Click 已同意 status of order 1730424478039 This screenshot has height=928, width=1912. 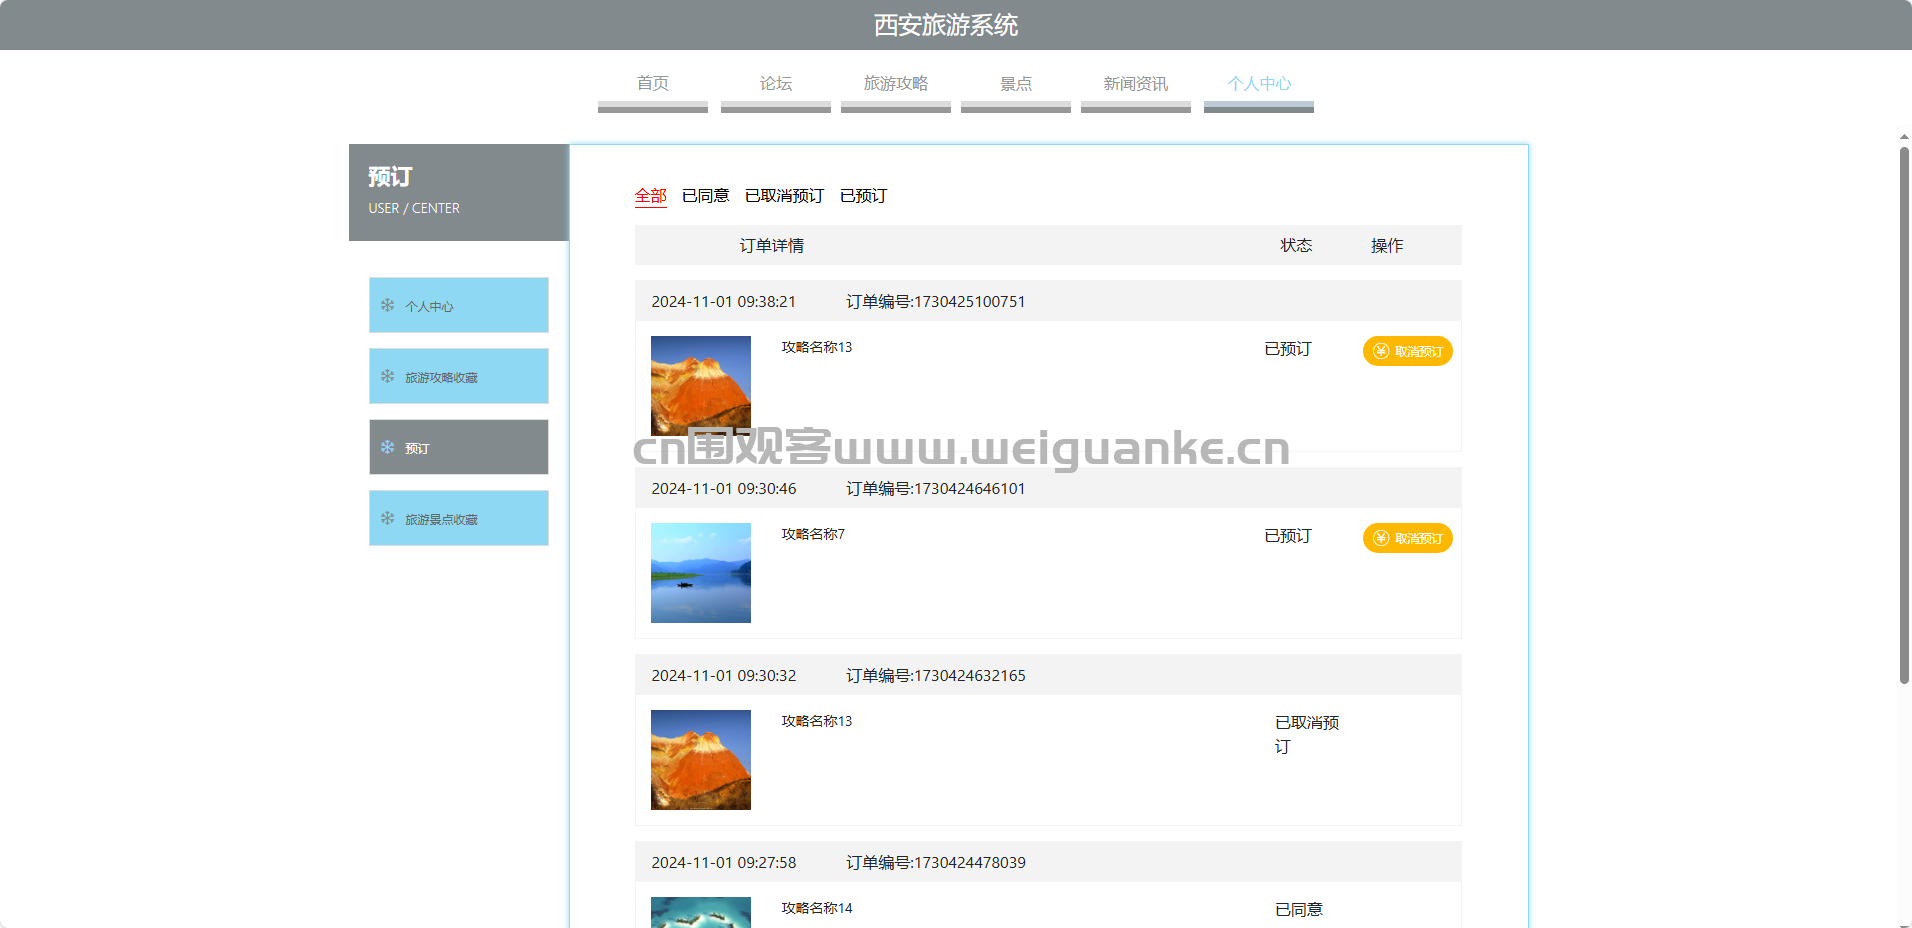pyautogui.click(x=1299, y=910)
